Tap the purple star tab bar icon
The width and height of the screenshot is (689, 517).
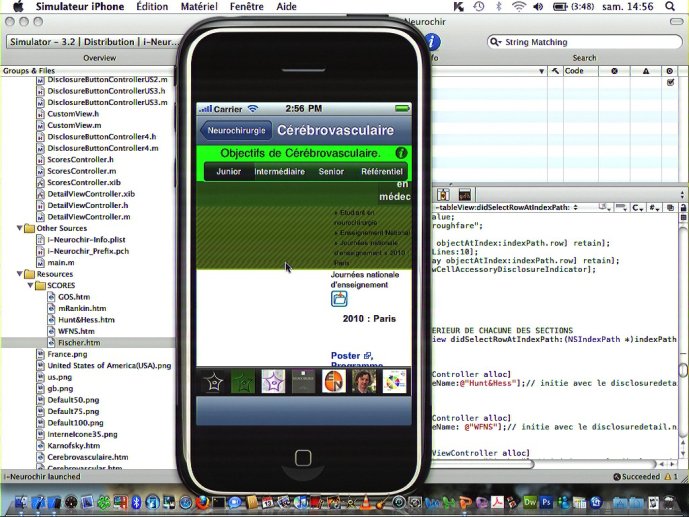pyautogui.click(x=273, y=382)
